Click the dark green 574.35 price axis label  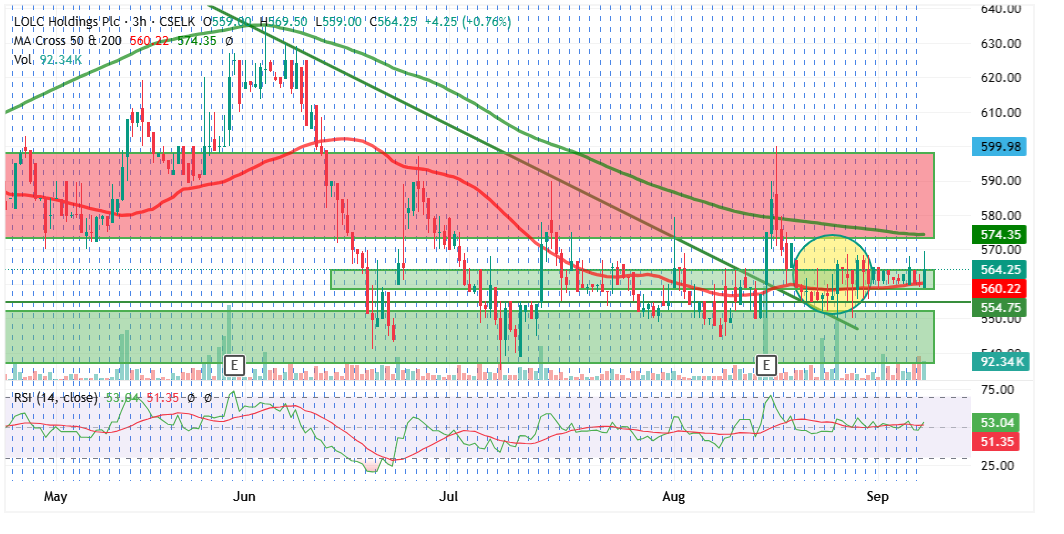tap(1000, 235)
